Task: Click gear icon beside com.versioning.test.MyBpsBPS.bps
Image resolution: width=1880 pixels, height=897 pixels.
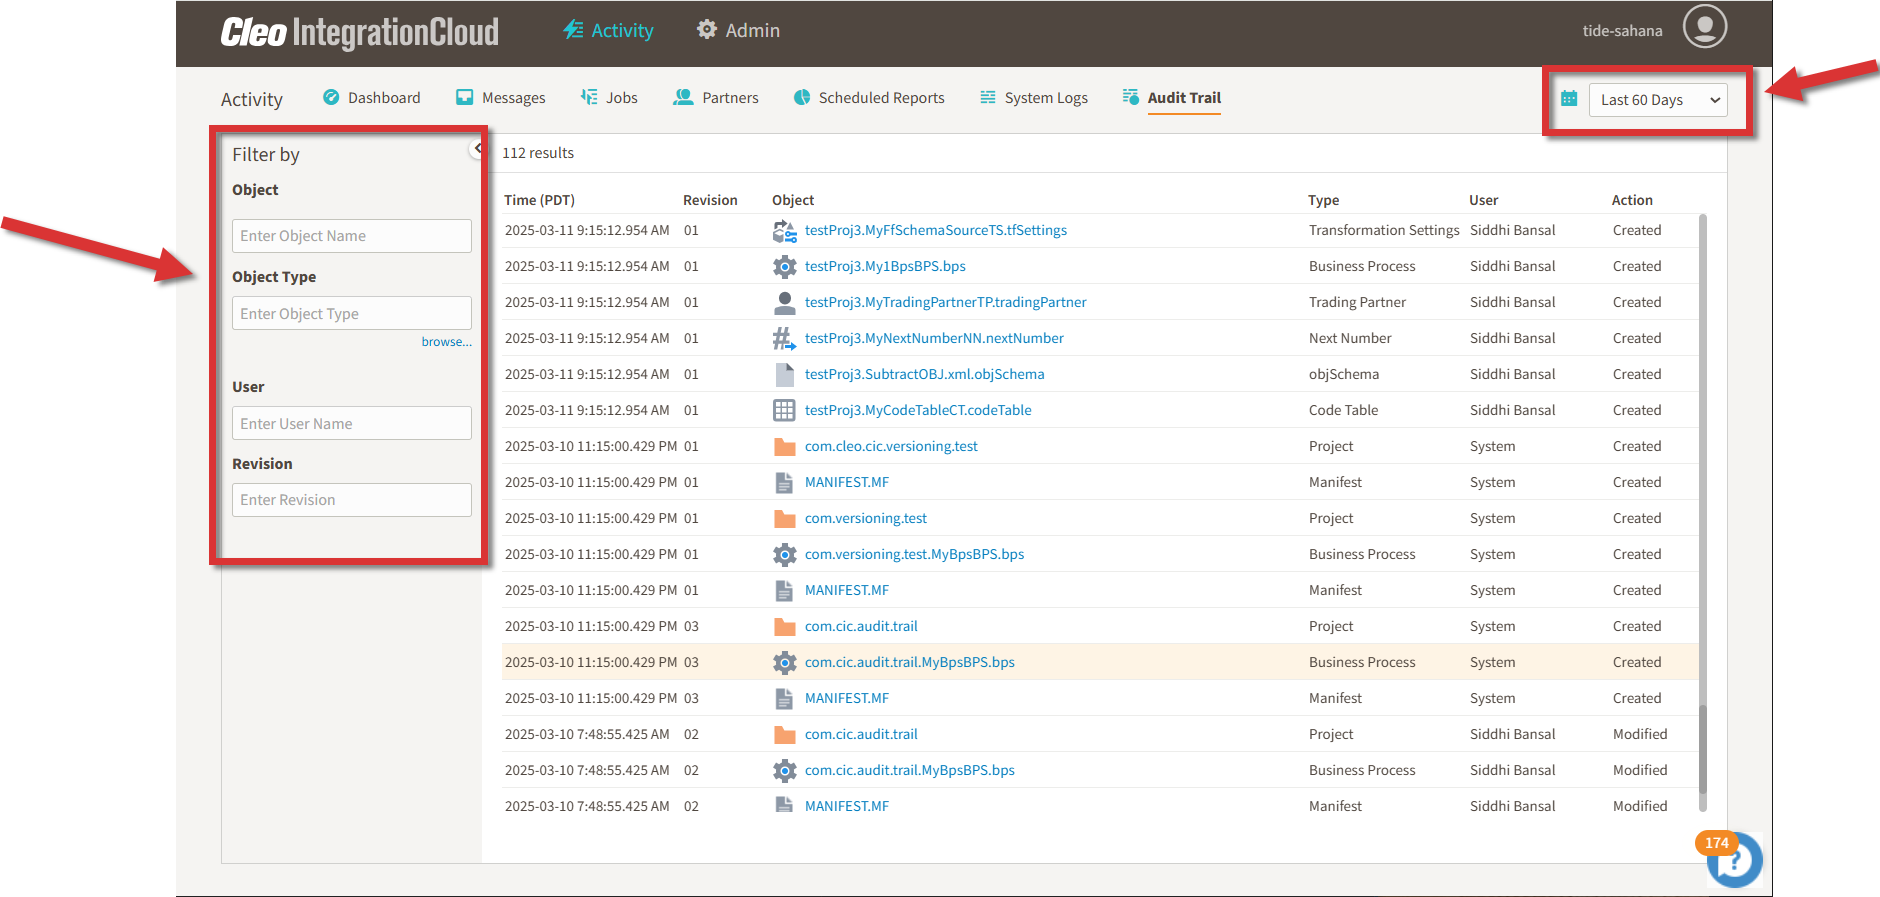Action: pyautogui.click(x=785, y=554)
